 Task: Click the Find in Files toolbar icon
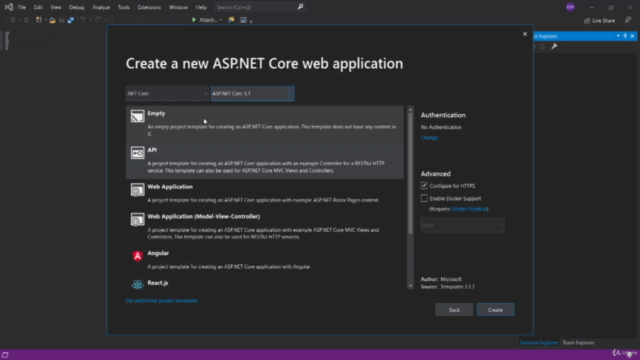point(231,20)
